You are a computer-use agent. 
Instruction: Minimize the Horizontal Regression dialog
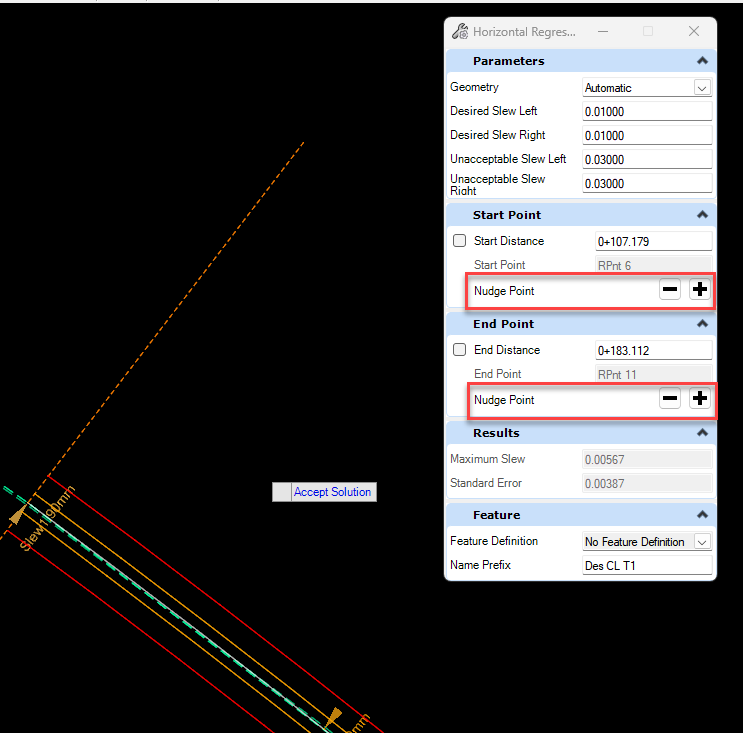(x=603, y=31)
